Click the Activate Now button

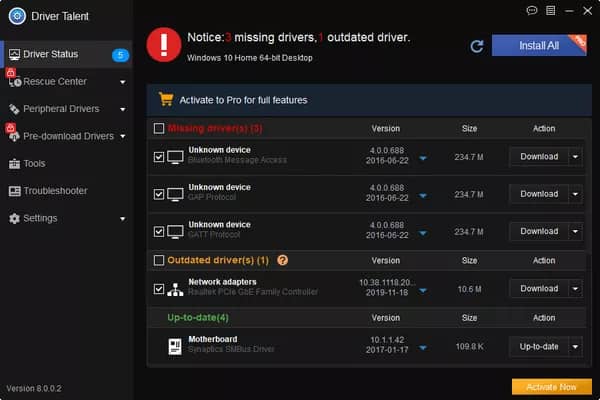[552, 387]
